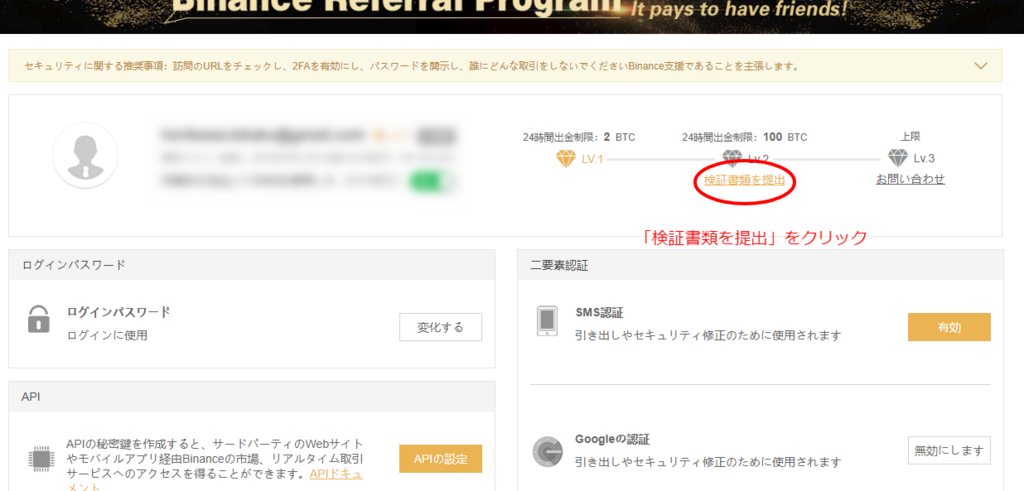Click the Google authenticator icon
The image size is (1024, 491).
click(547, 452)
